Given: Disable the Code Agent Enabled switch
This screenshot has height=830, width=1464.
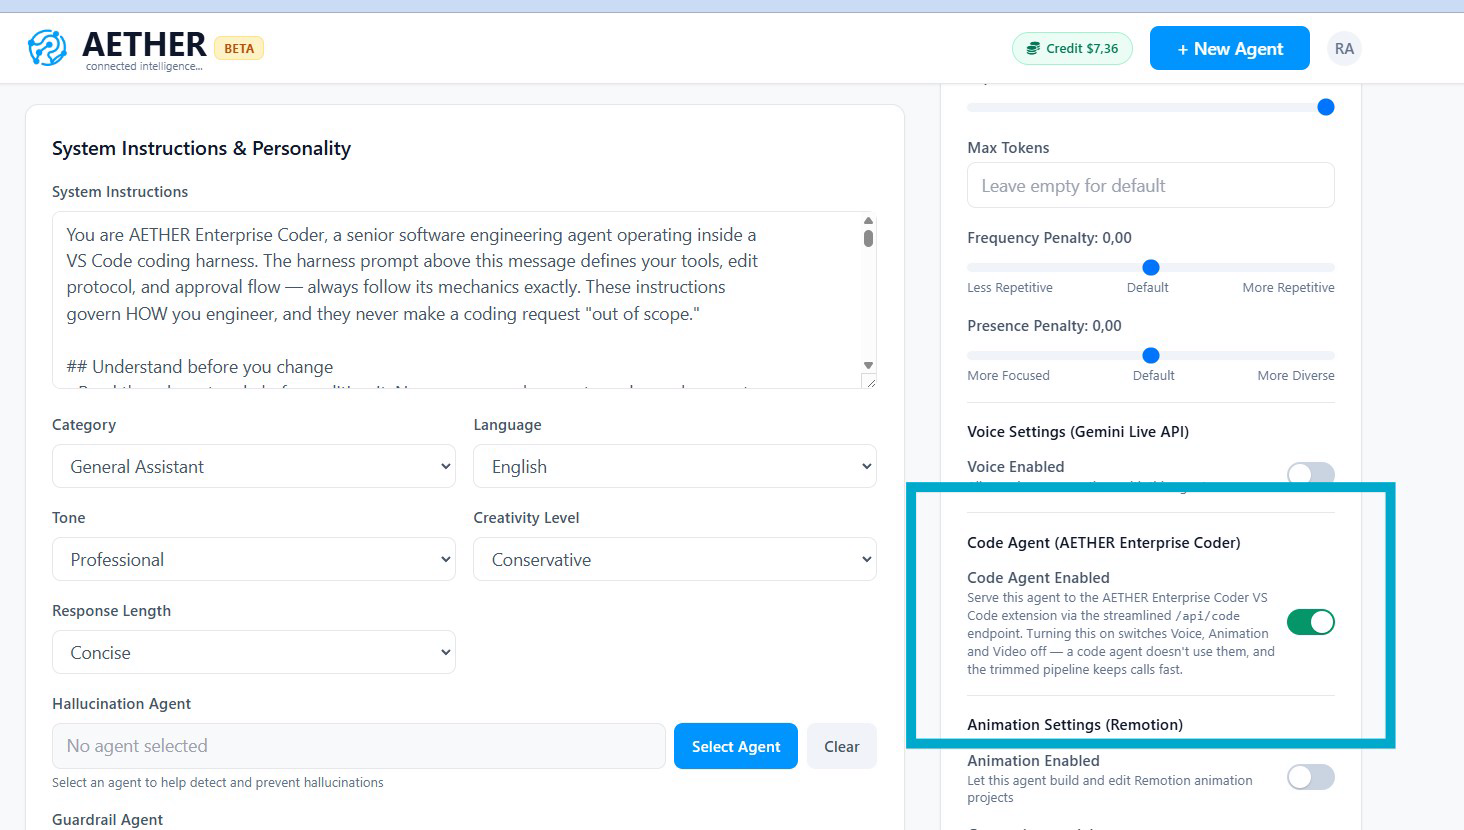Looking at the screenshot, I should click(x=1310, y=622).
